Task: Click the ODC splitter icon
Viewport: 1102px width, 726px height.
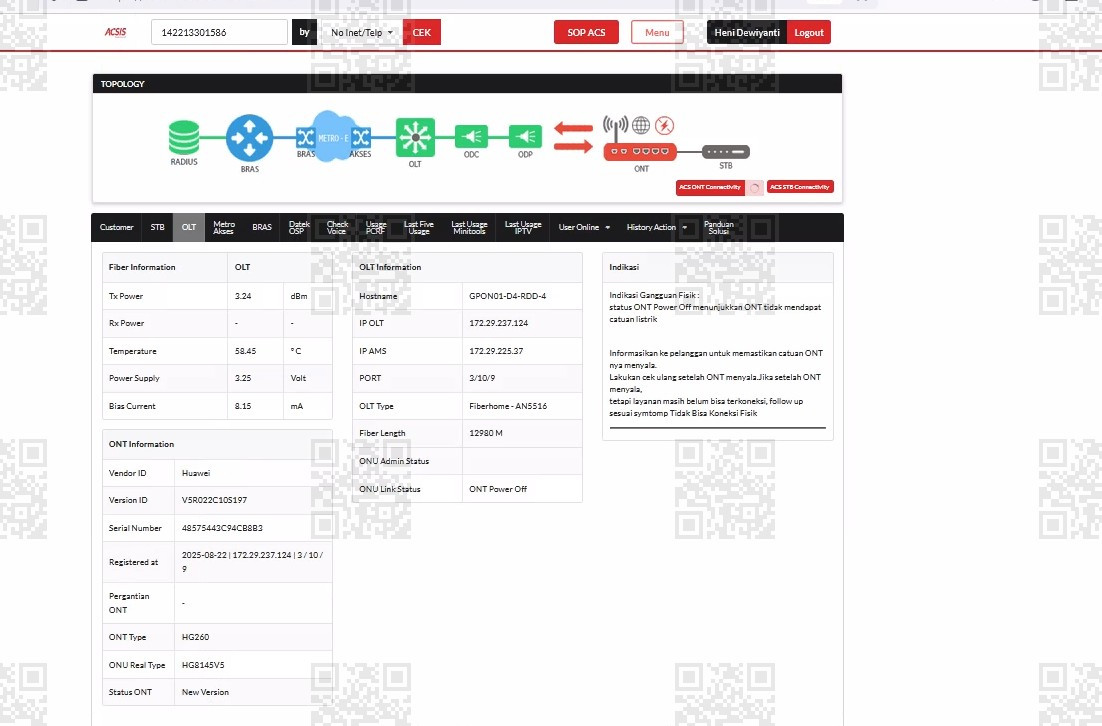Action: 472,136
